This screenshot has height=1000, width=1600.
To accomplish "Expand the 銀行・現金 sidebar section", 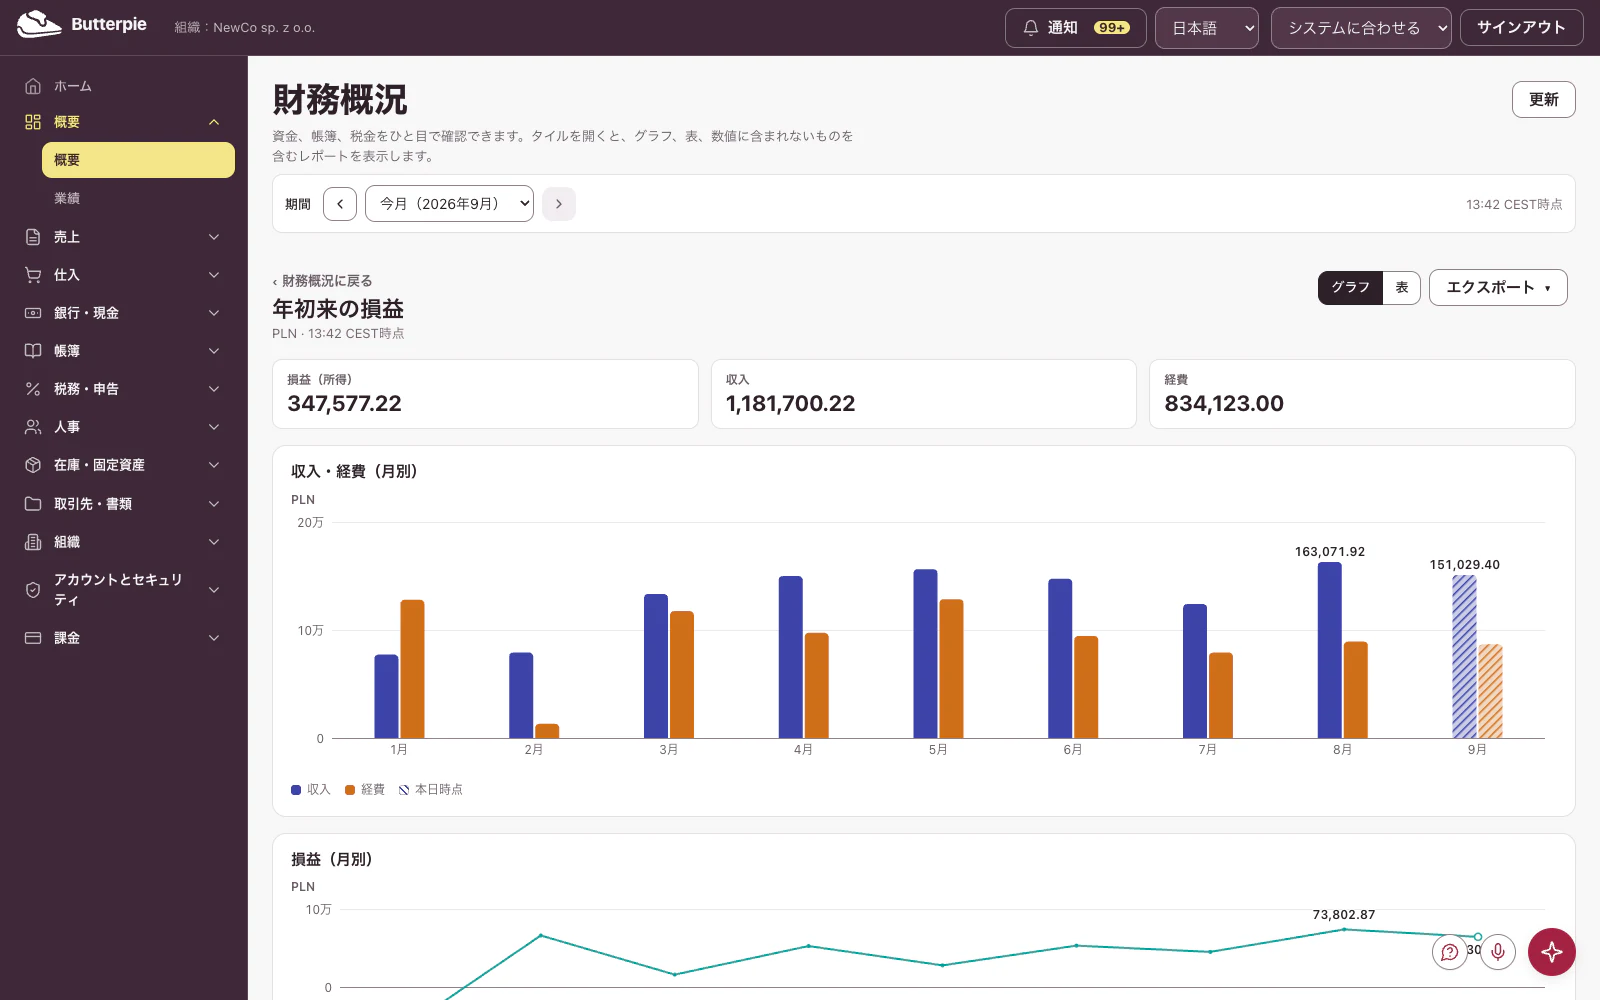I will point(124,313).
